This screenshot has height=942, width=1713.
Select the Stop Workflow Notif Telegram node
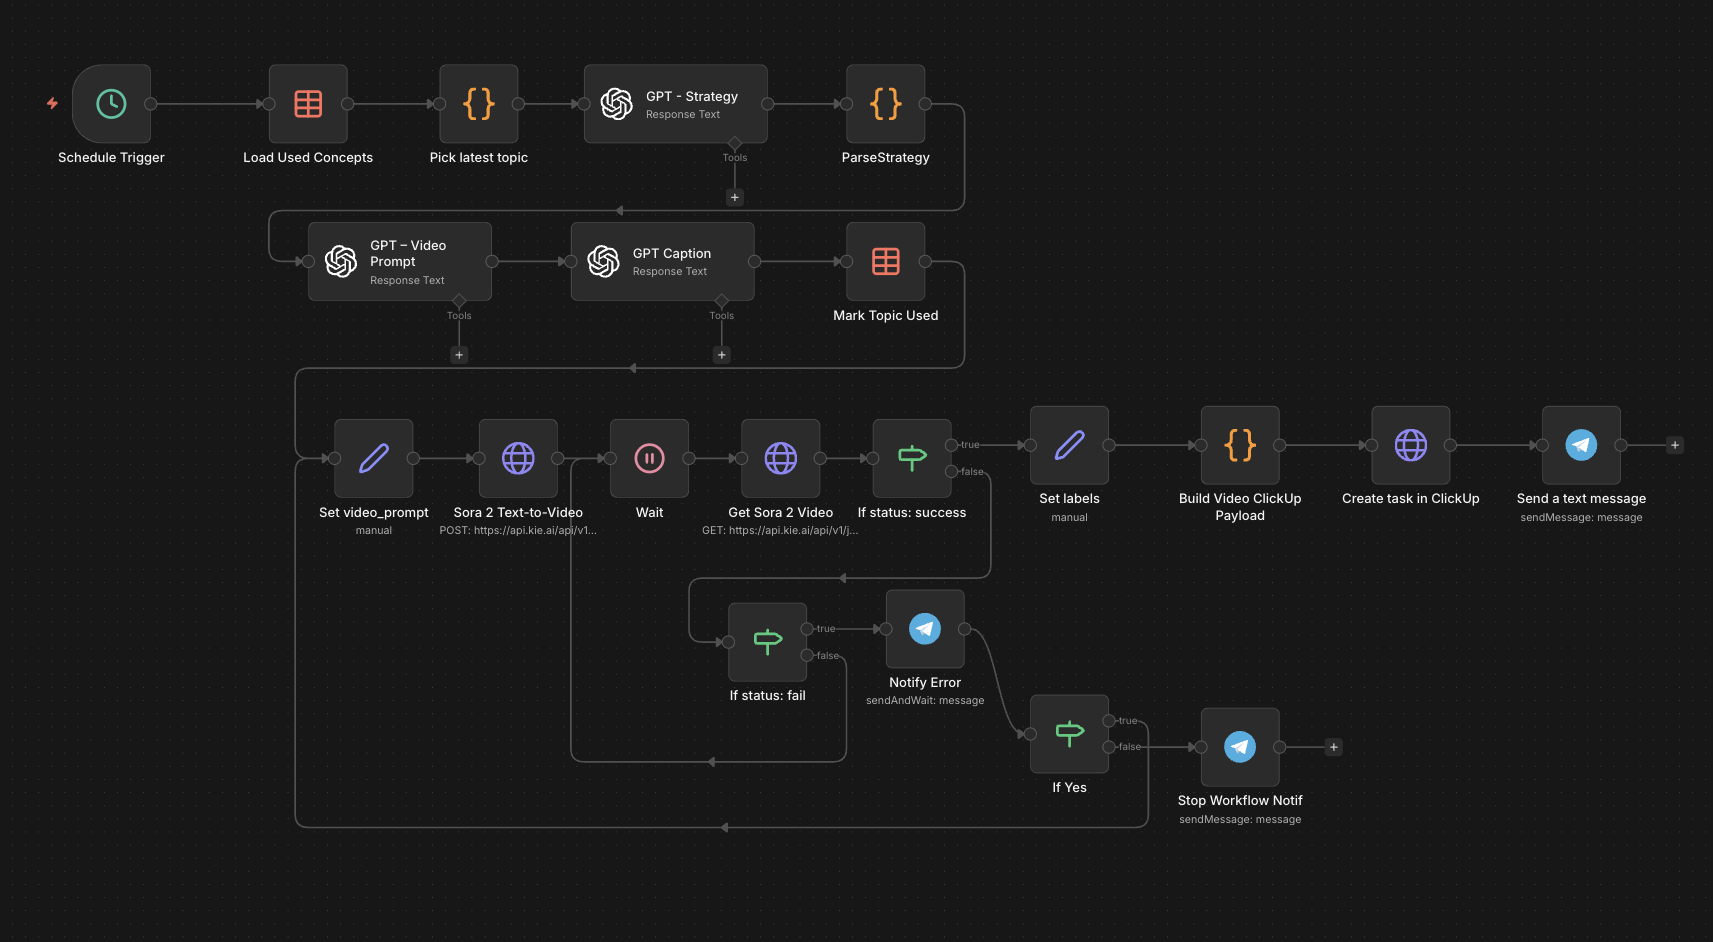click(x=1240, y=747)
